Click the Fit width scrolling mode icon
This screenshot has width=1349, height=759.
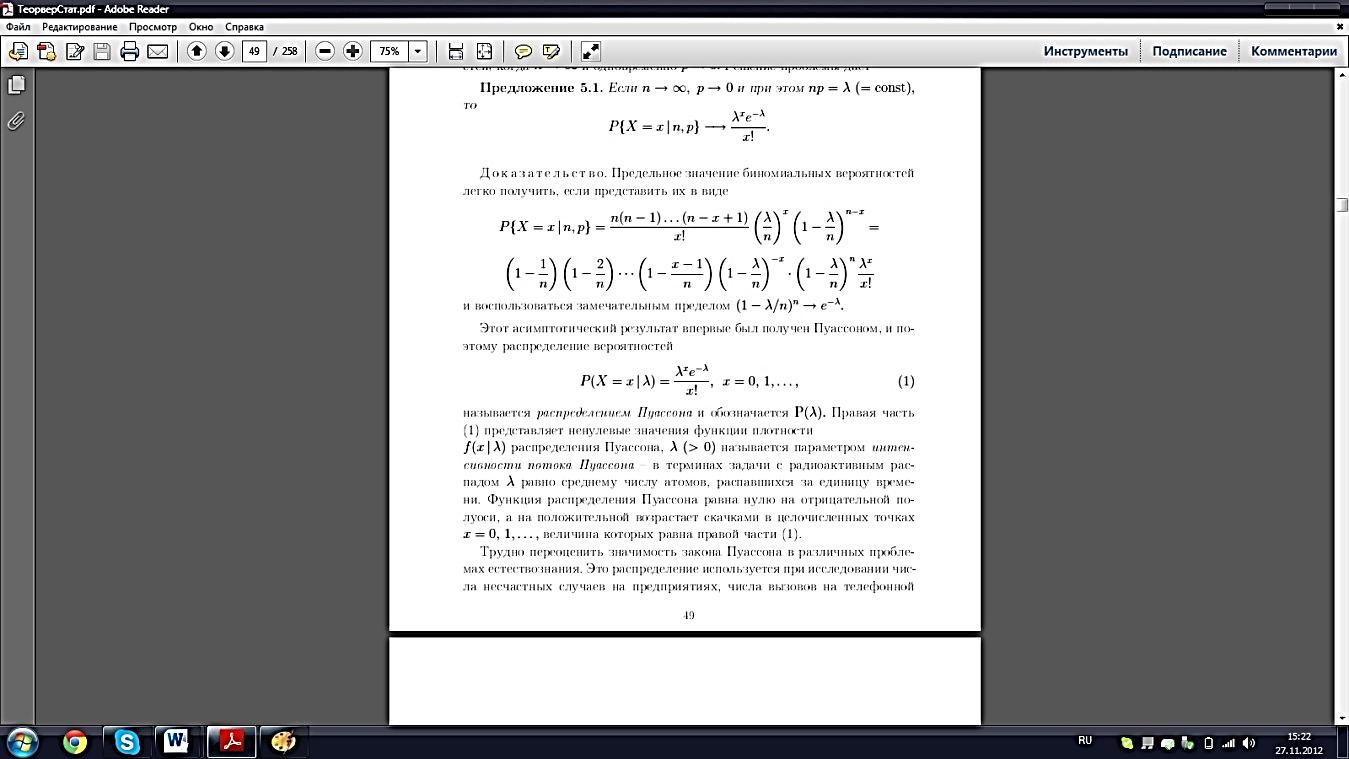(x=456, y=51)
